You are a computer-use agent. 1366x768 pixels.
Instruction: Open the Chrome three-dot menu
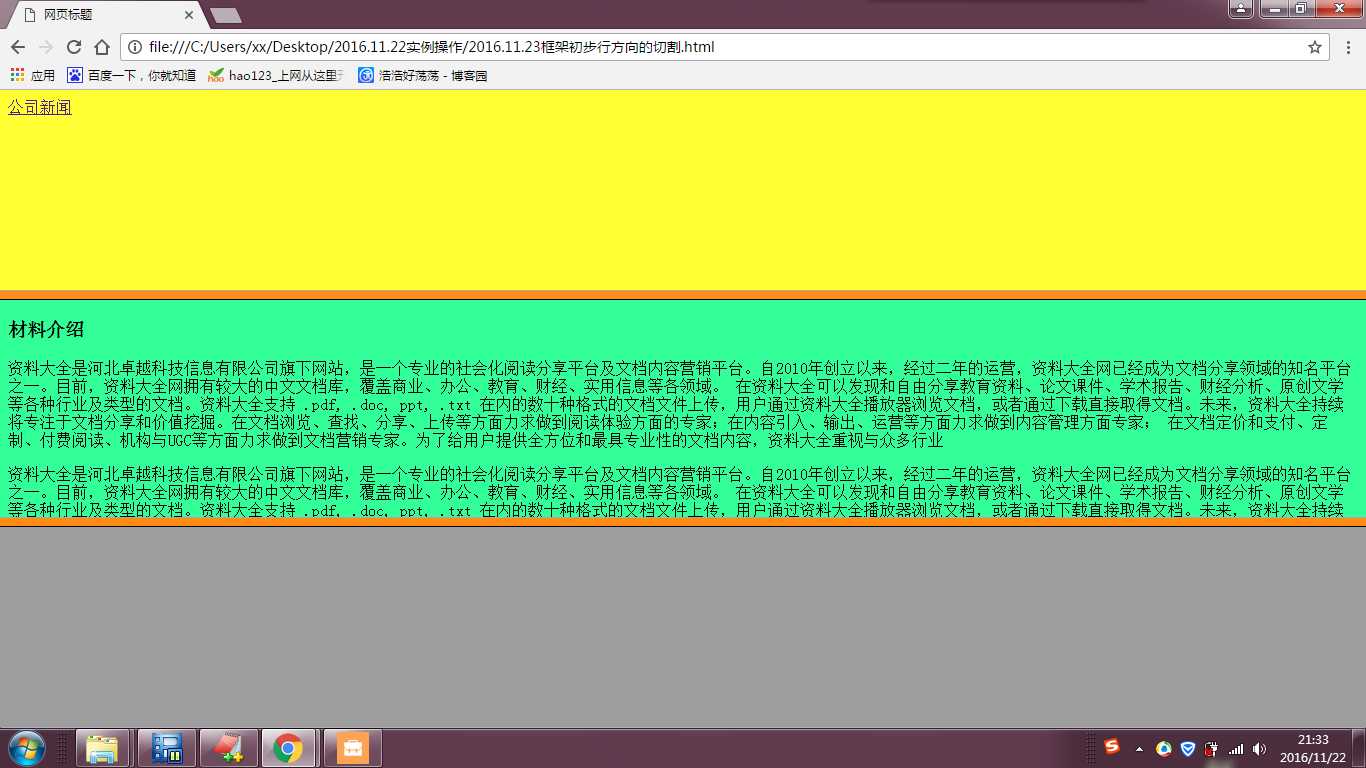point(1348,47)
